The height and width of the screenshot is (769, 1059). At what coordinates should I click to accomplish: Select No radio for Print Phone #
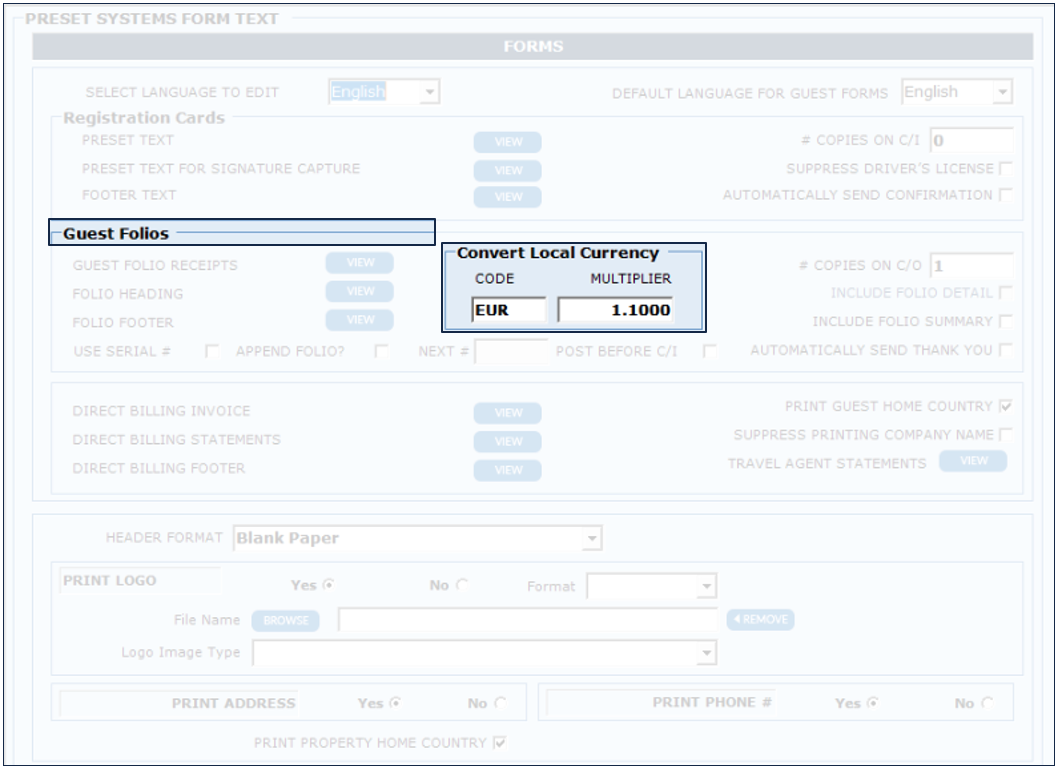coord(988,703)
